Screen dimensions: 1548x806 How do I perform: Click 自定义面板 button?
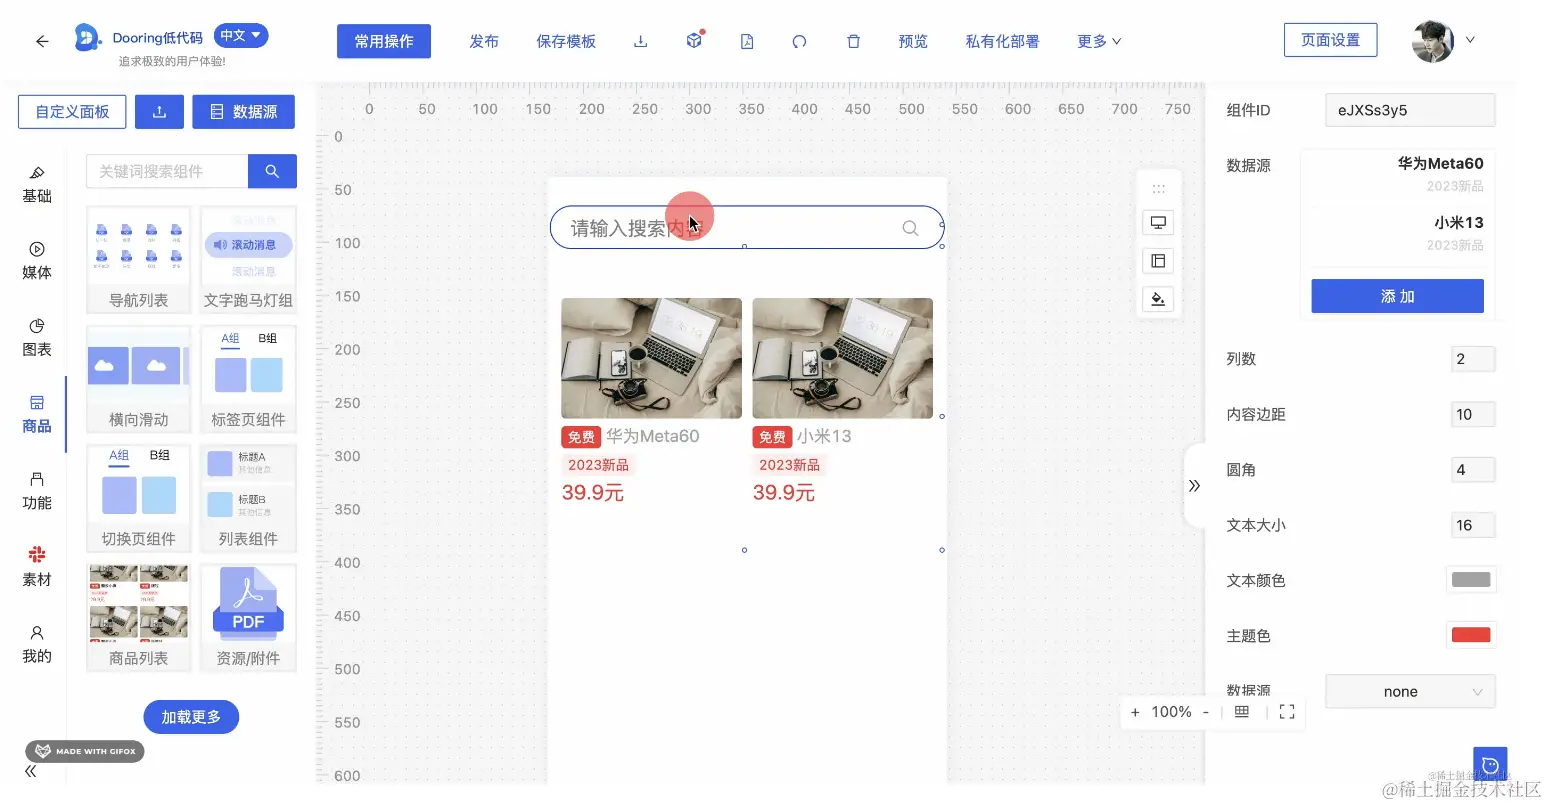72,112
